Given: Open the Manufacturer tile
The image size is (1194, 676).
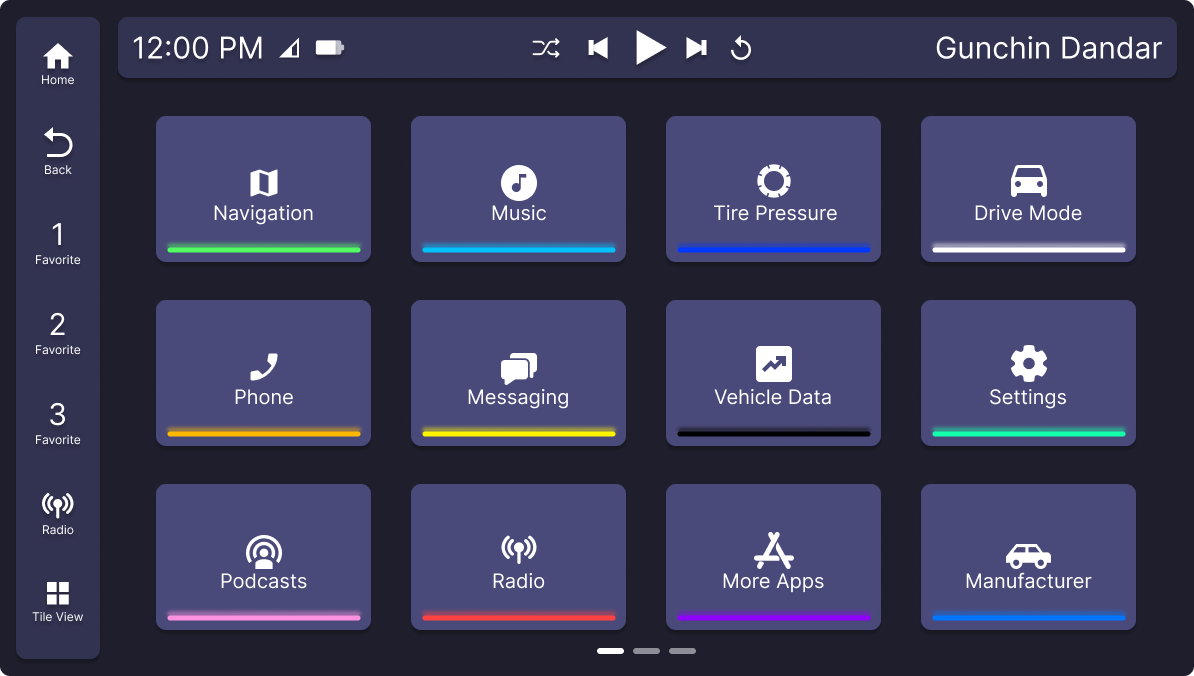Looking at the screenshot, I should [x=1028, y=557].
